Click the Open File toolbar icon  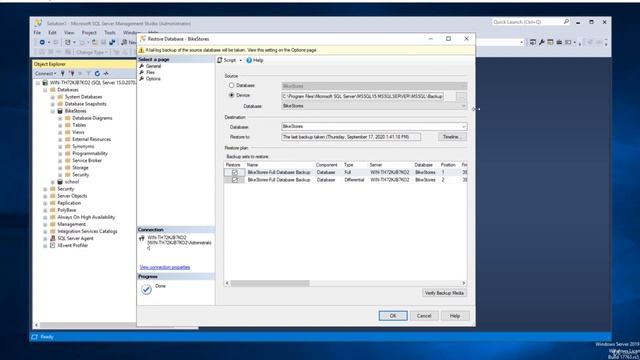tap(94, 42)
